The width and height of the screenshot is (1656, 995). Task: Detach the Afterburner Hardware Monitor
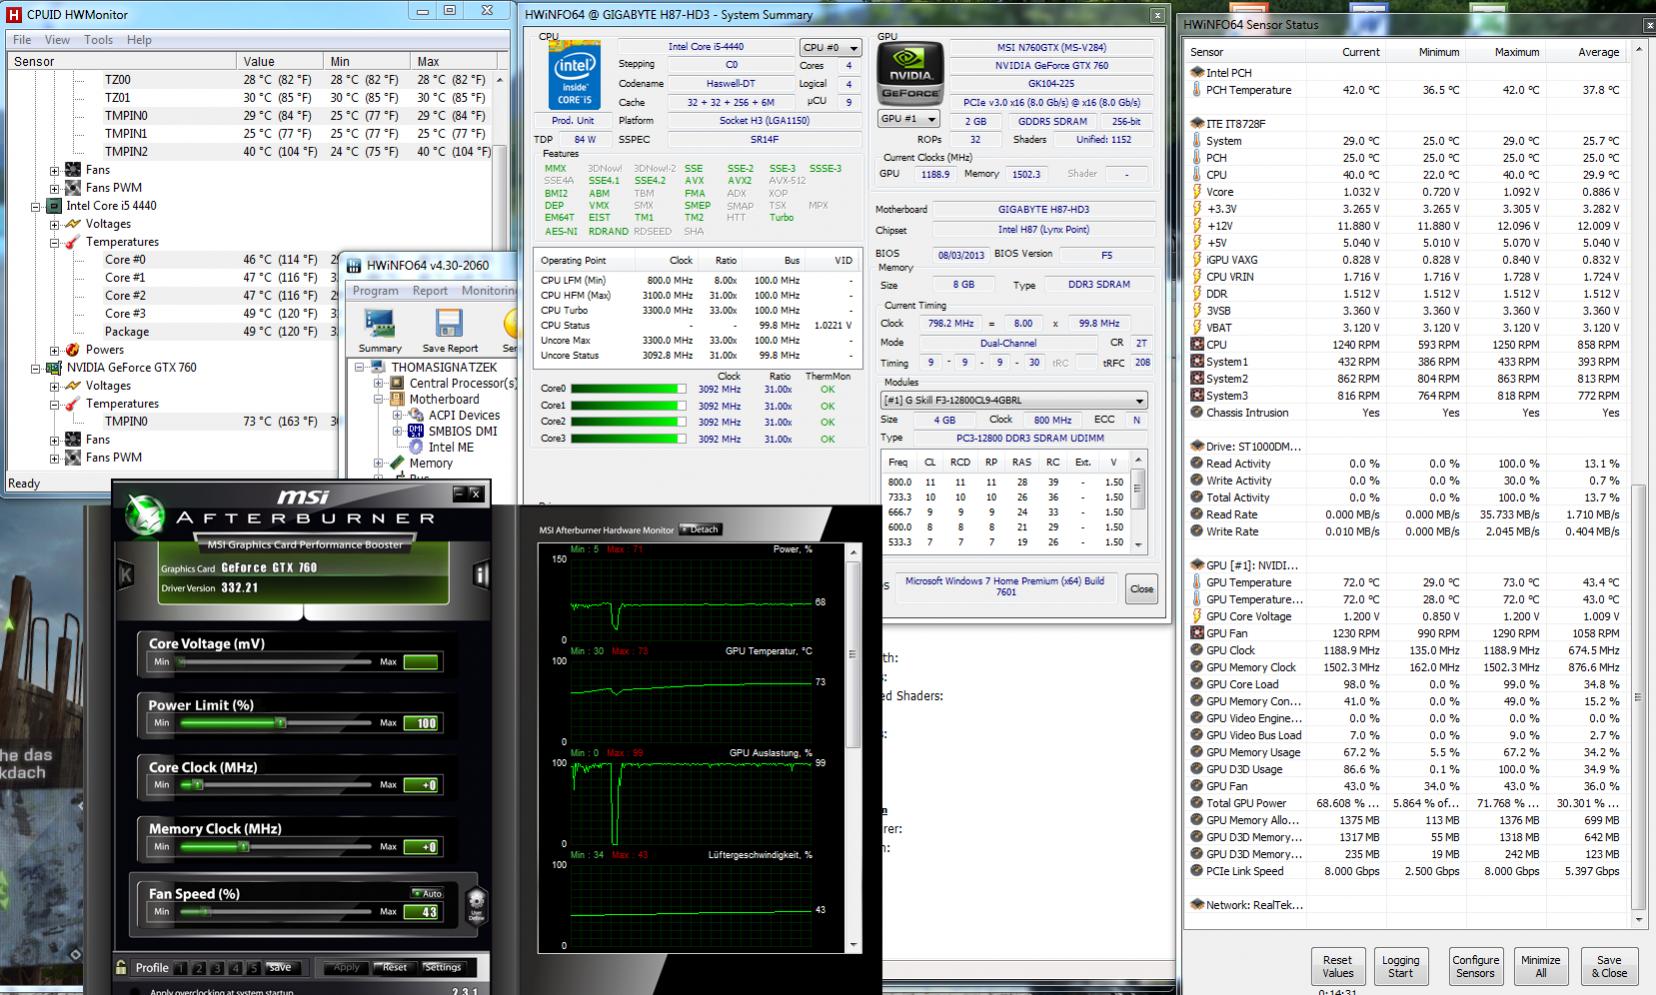pyautogui.click(x=700, y=529)
